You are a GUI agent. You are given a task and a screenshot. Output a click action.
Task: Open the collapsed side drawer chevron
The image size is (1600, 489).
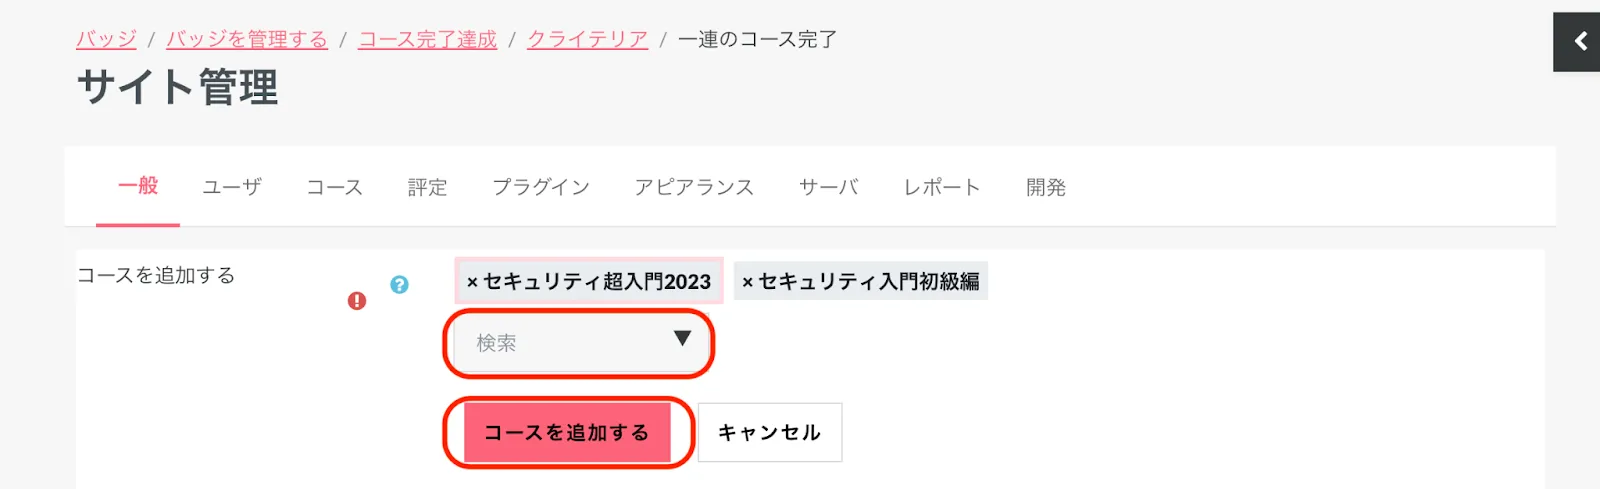pyautogui.click(x=1580, y=41)
